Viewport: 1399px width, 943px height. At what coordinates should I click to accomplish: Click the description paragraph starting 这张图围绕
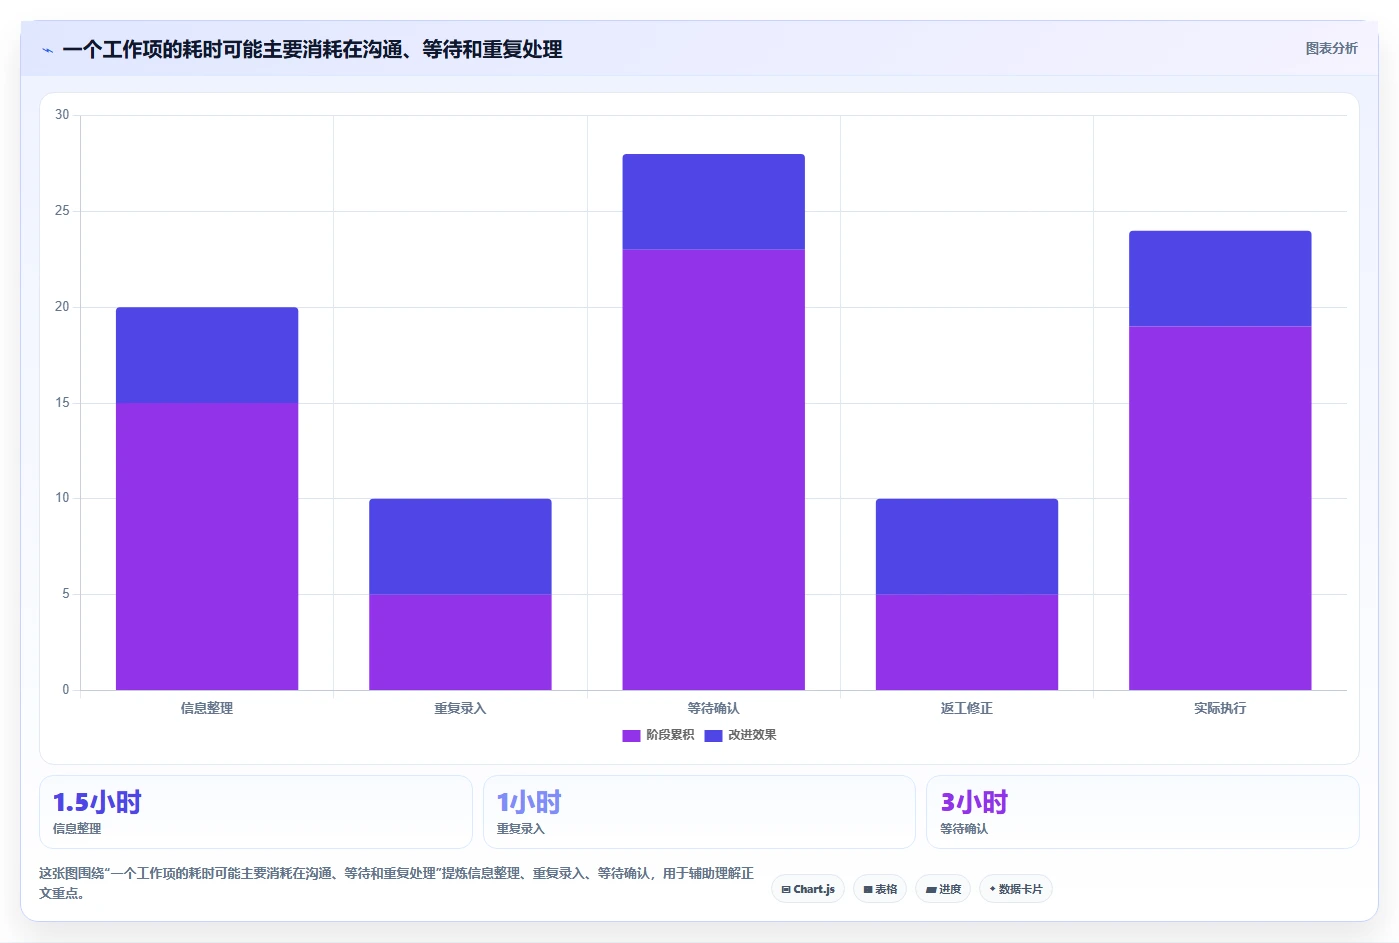[396, 883]
